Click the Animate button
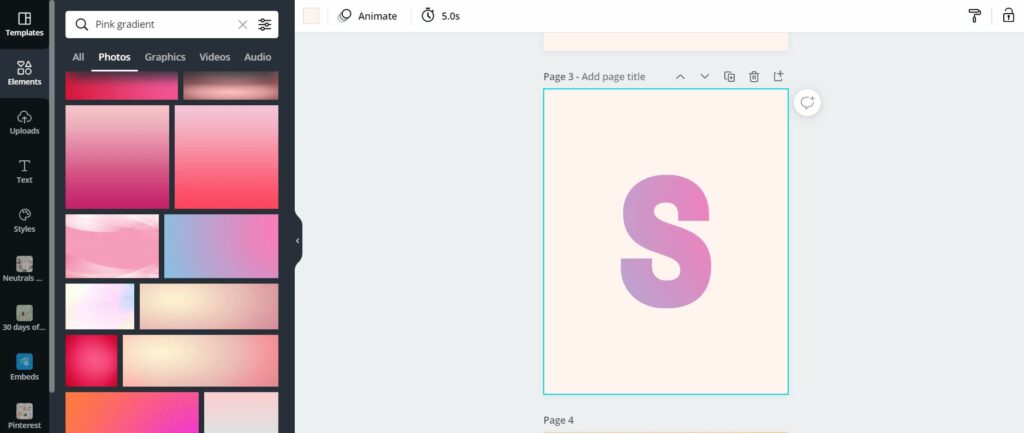Viewport: 1024px width, 433px height. coord(368,16)
